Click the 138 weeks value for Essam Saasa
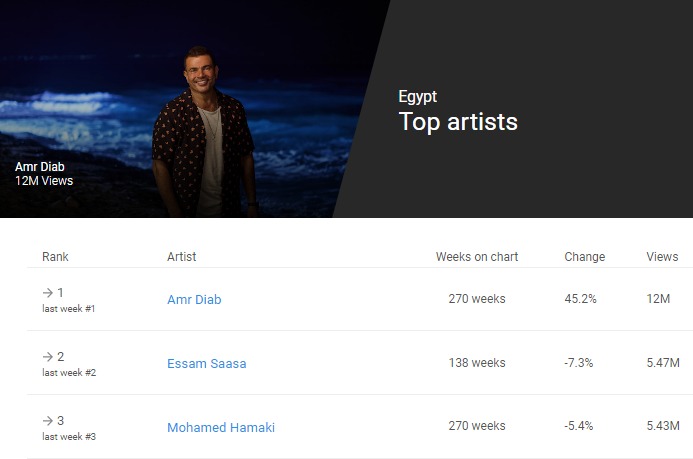The width and height of the screenshot is (693, 459). coord(476,363)
